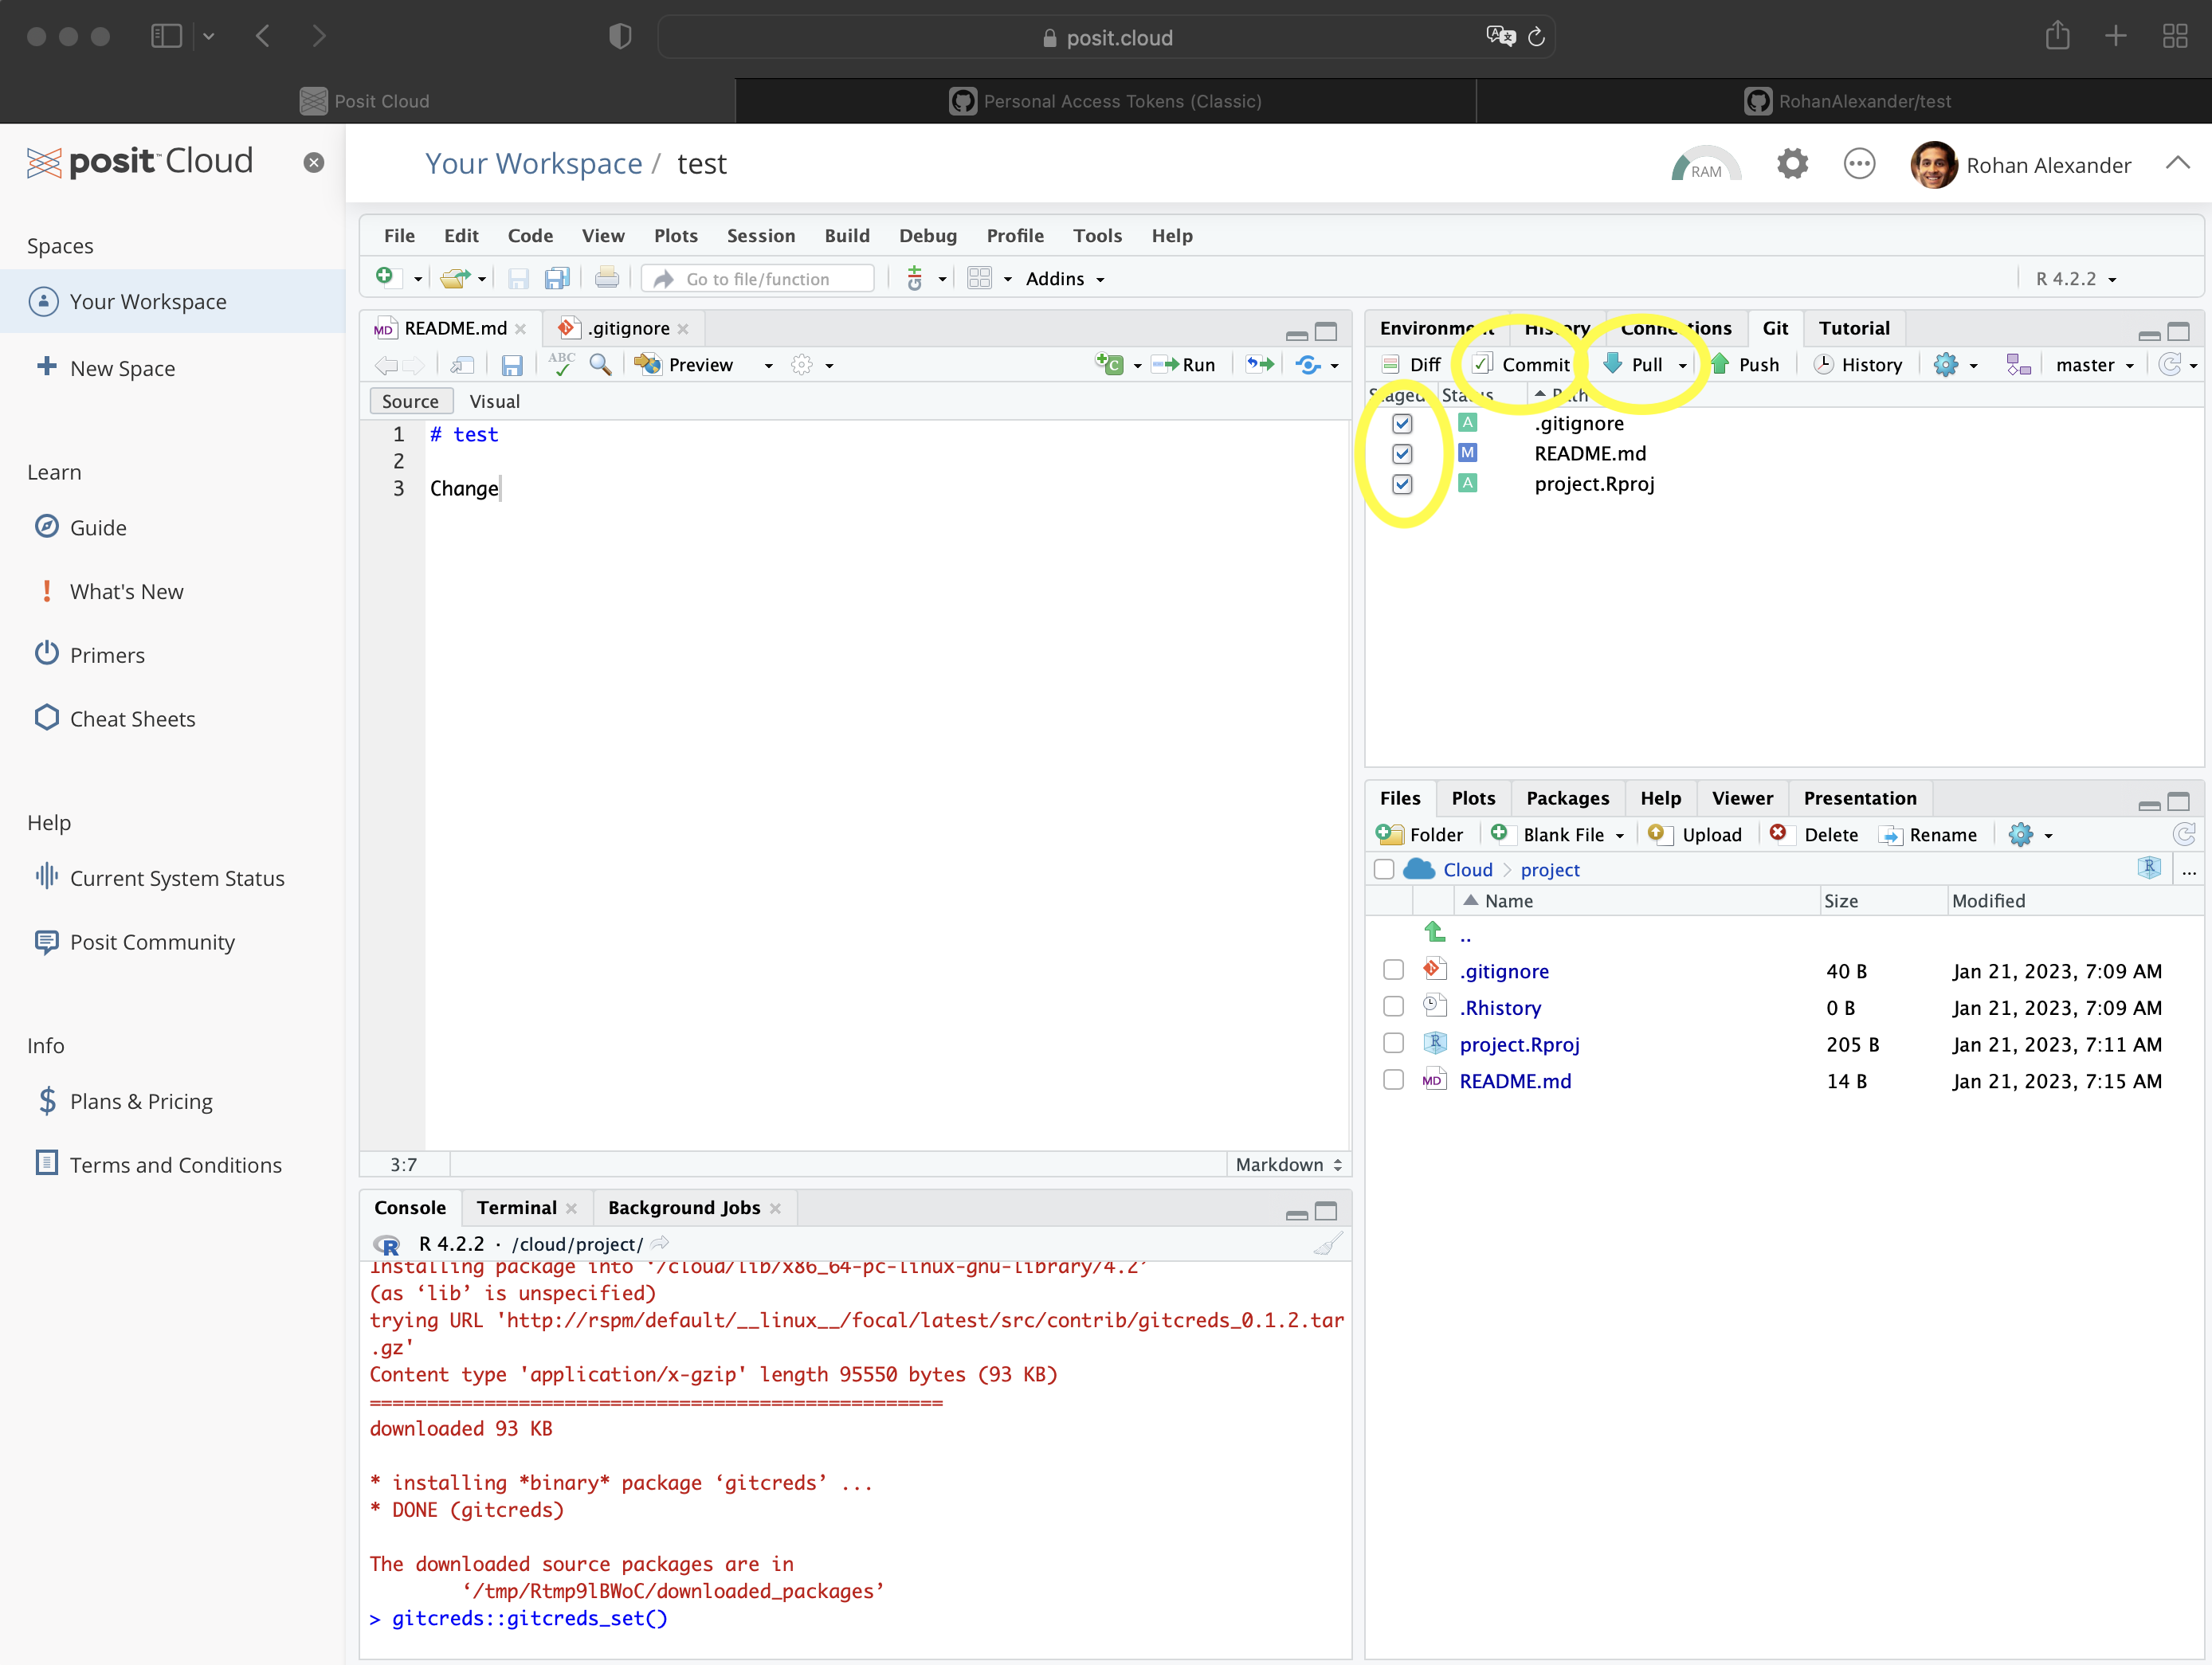Uncheck staged box for project.Rproj
2212x1665 pixels.
coord(1402,484)
